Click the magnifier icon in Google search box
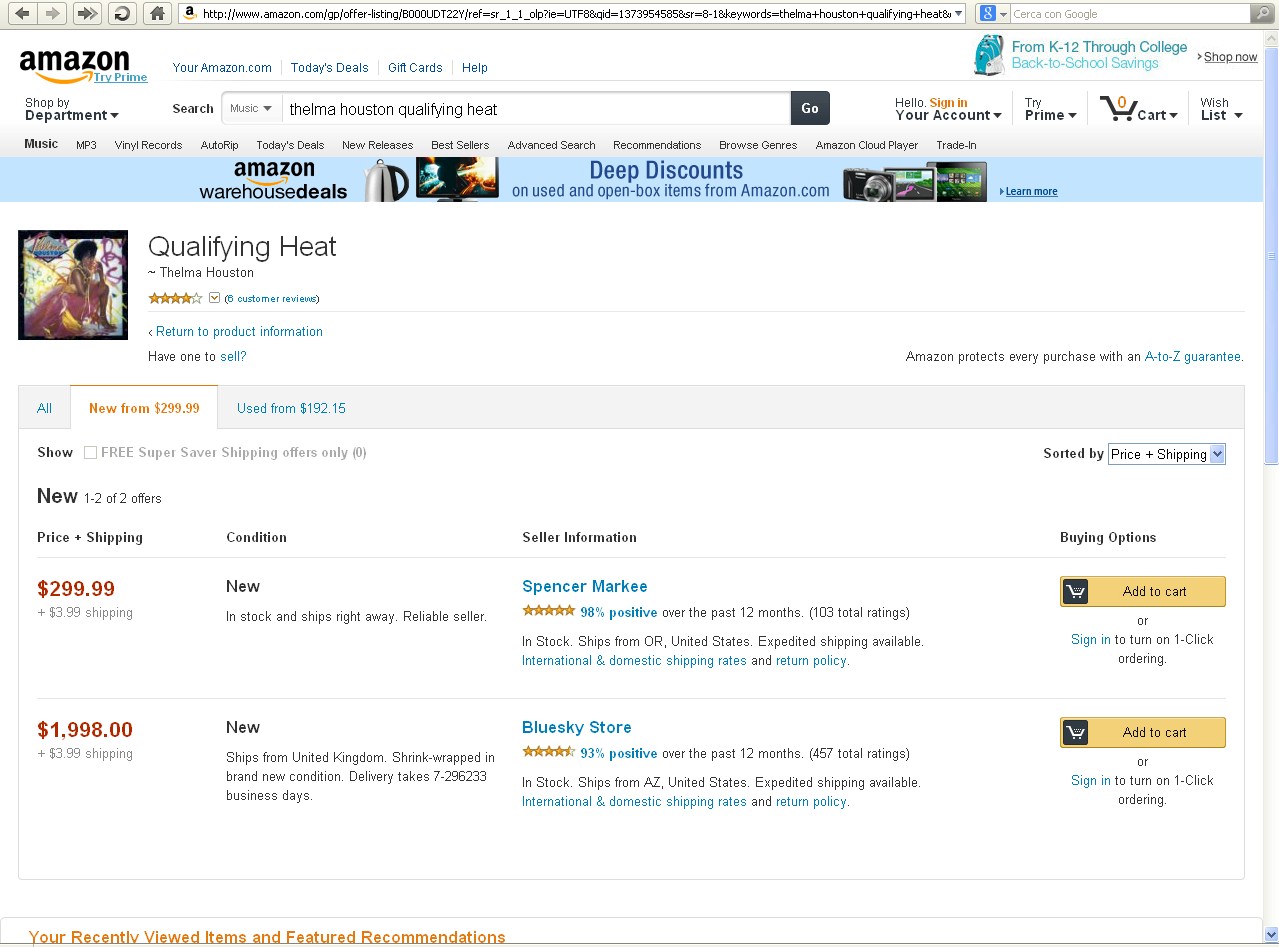The height and width of the screenshot is (947, 1279). pyautogui.click(x=1262, y=13)
